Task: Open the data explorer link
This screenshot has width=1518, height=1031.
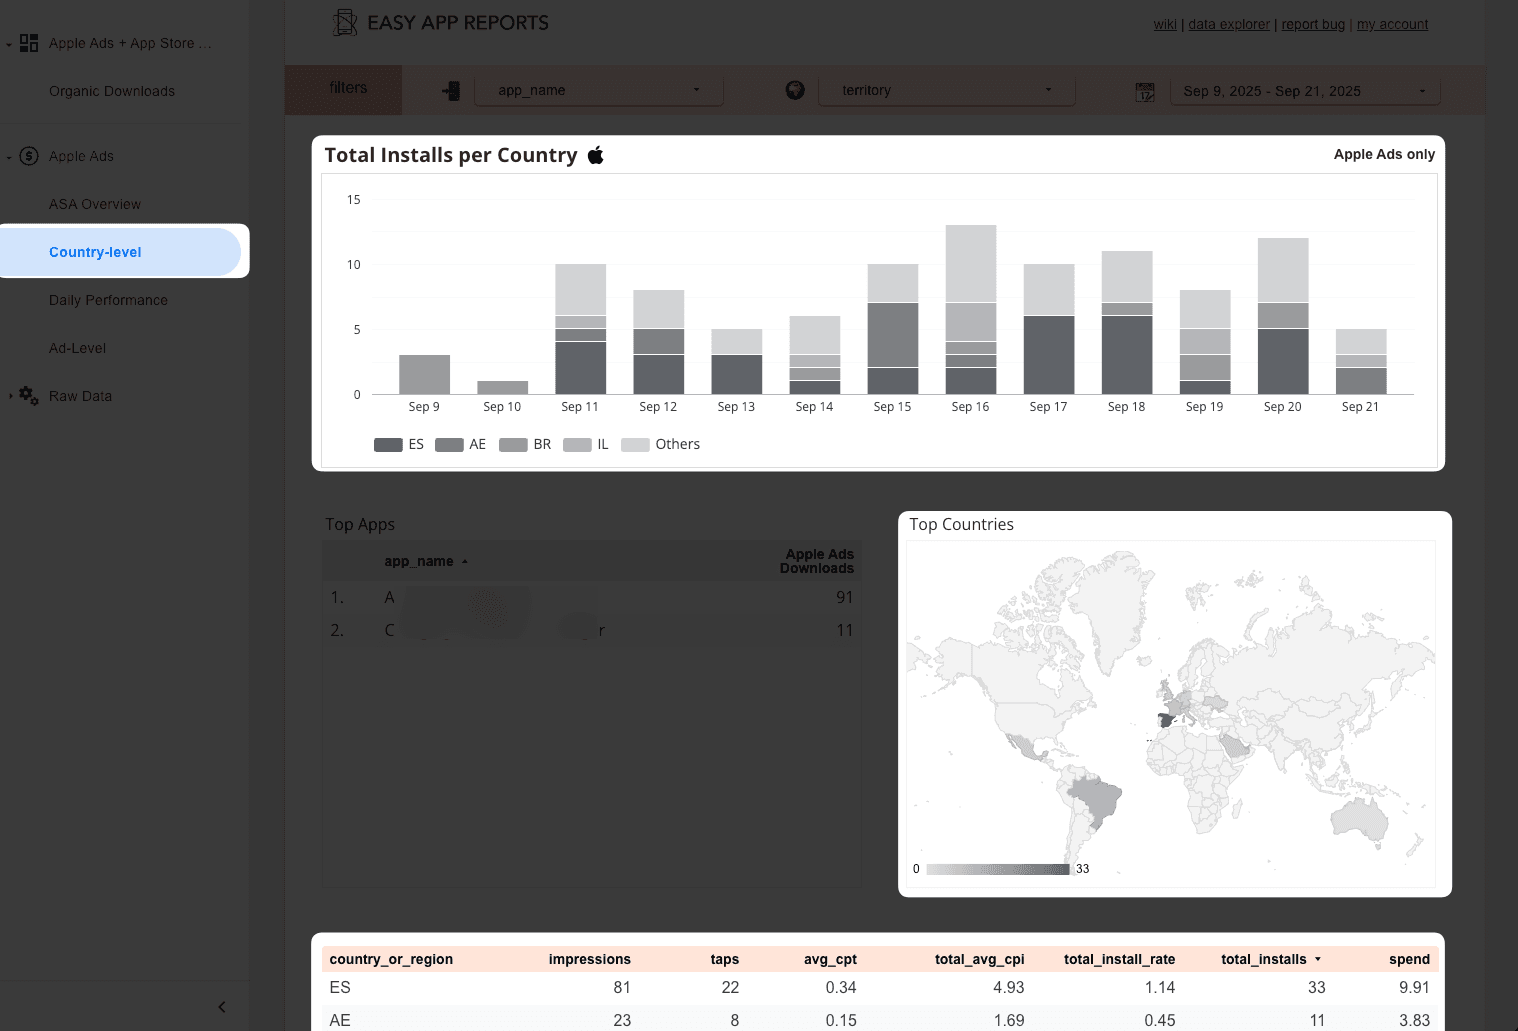Action: pos(1229,24)
